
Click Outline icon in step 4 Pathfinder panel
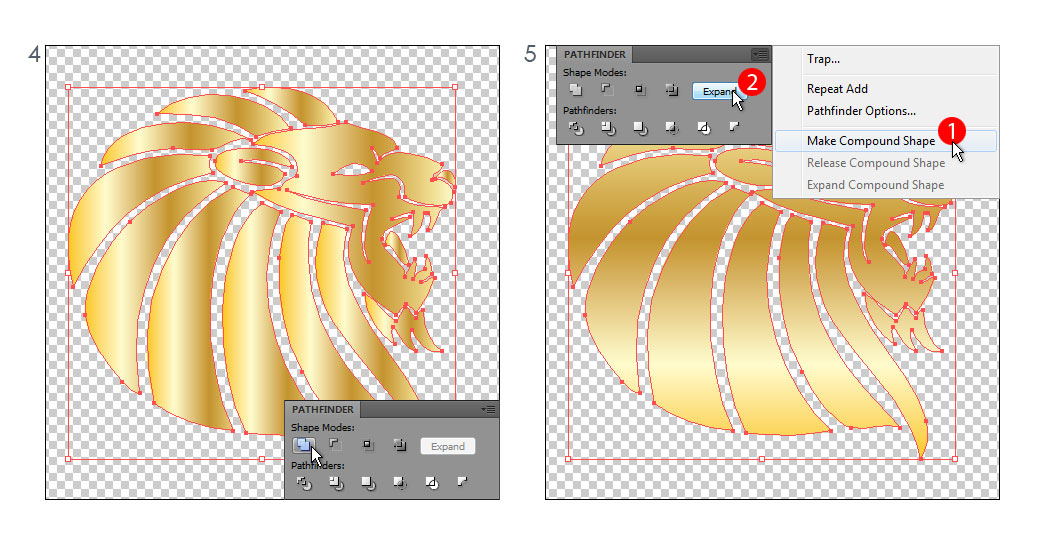coord(431,482)
